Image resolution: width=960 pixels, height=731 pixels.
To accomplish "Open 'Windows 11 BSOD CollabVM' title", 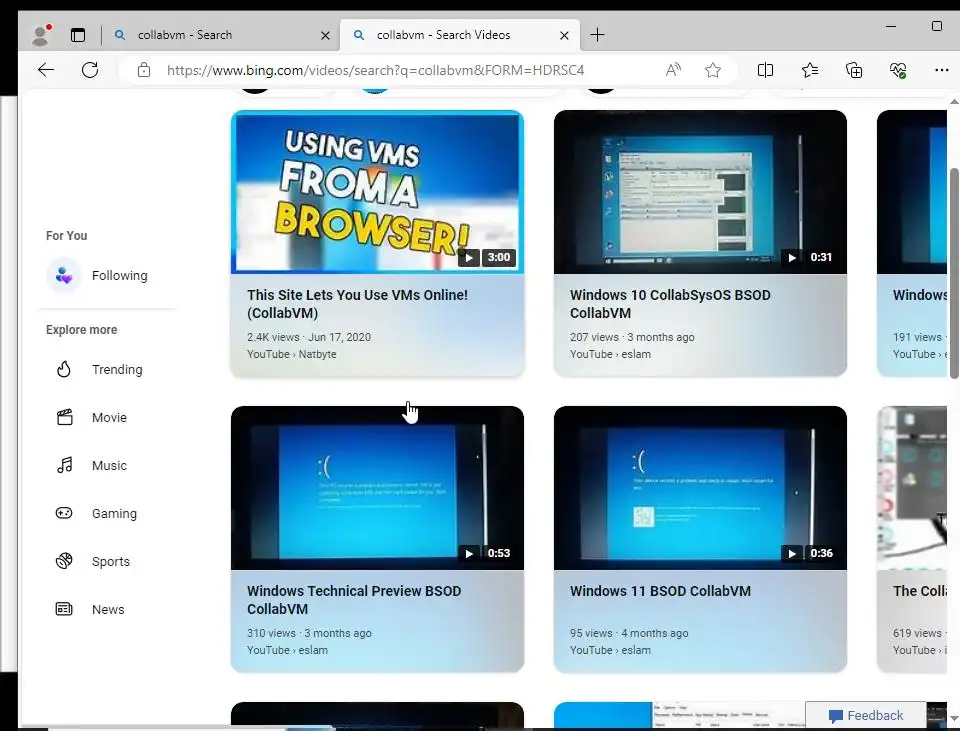I will (660, 591).
